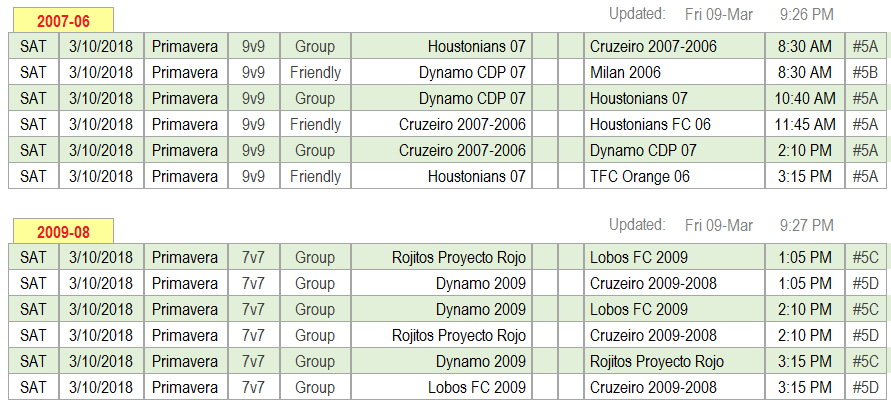Viewport: 891px width, 405px height.
Task: Click the 10:40 AM time cell
Action: pos(805,98)
